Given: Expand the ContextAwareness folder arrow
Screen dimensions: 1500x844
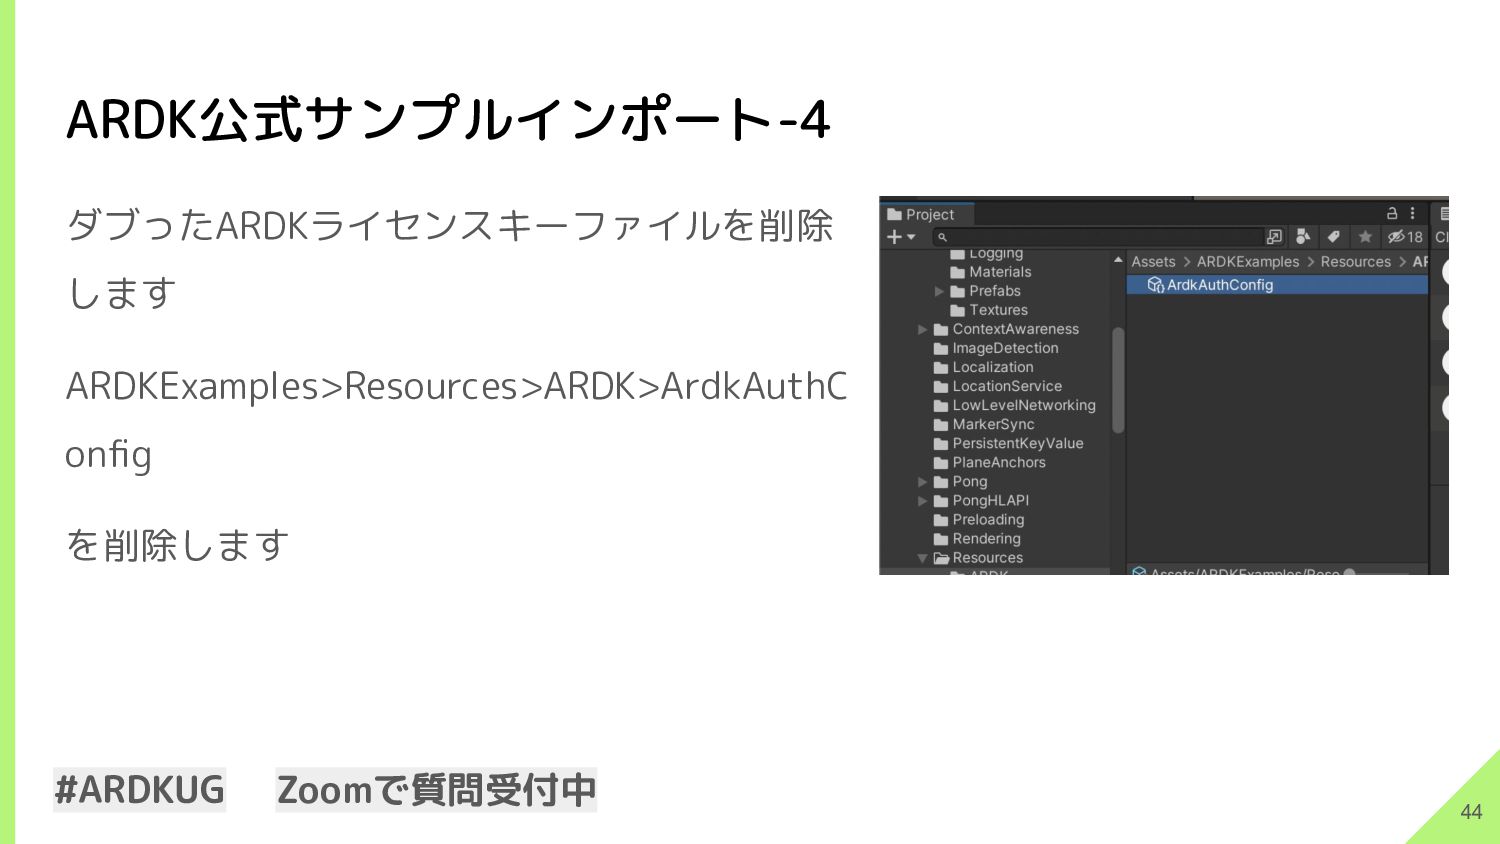Looking at the screenshot, I should point(922,329).
